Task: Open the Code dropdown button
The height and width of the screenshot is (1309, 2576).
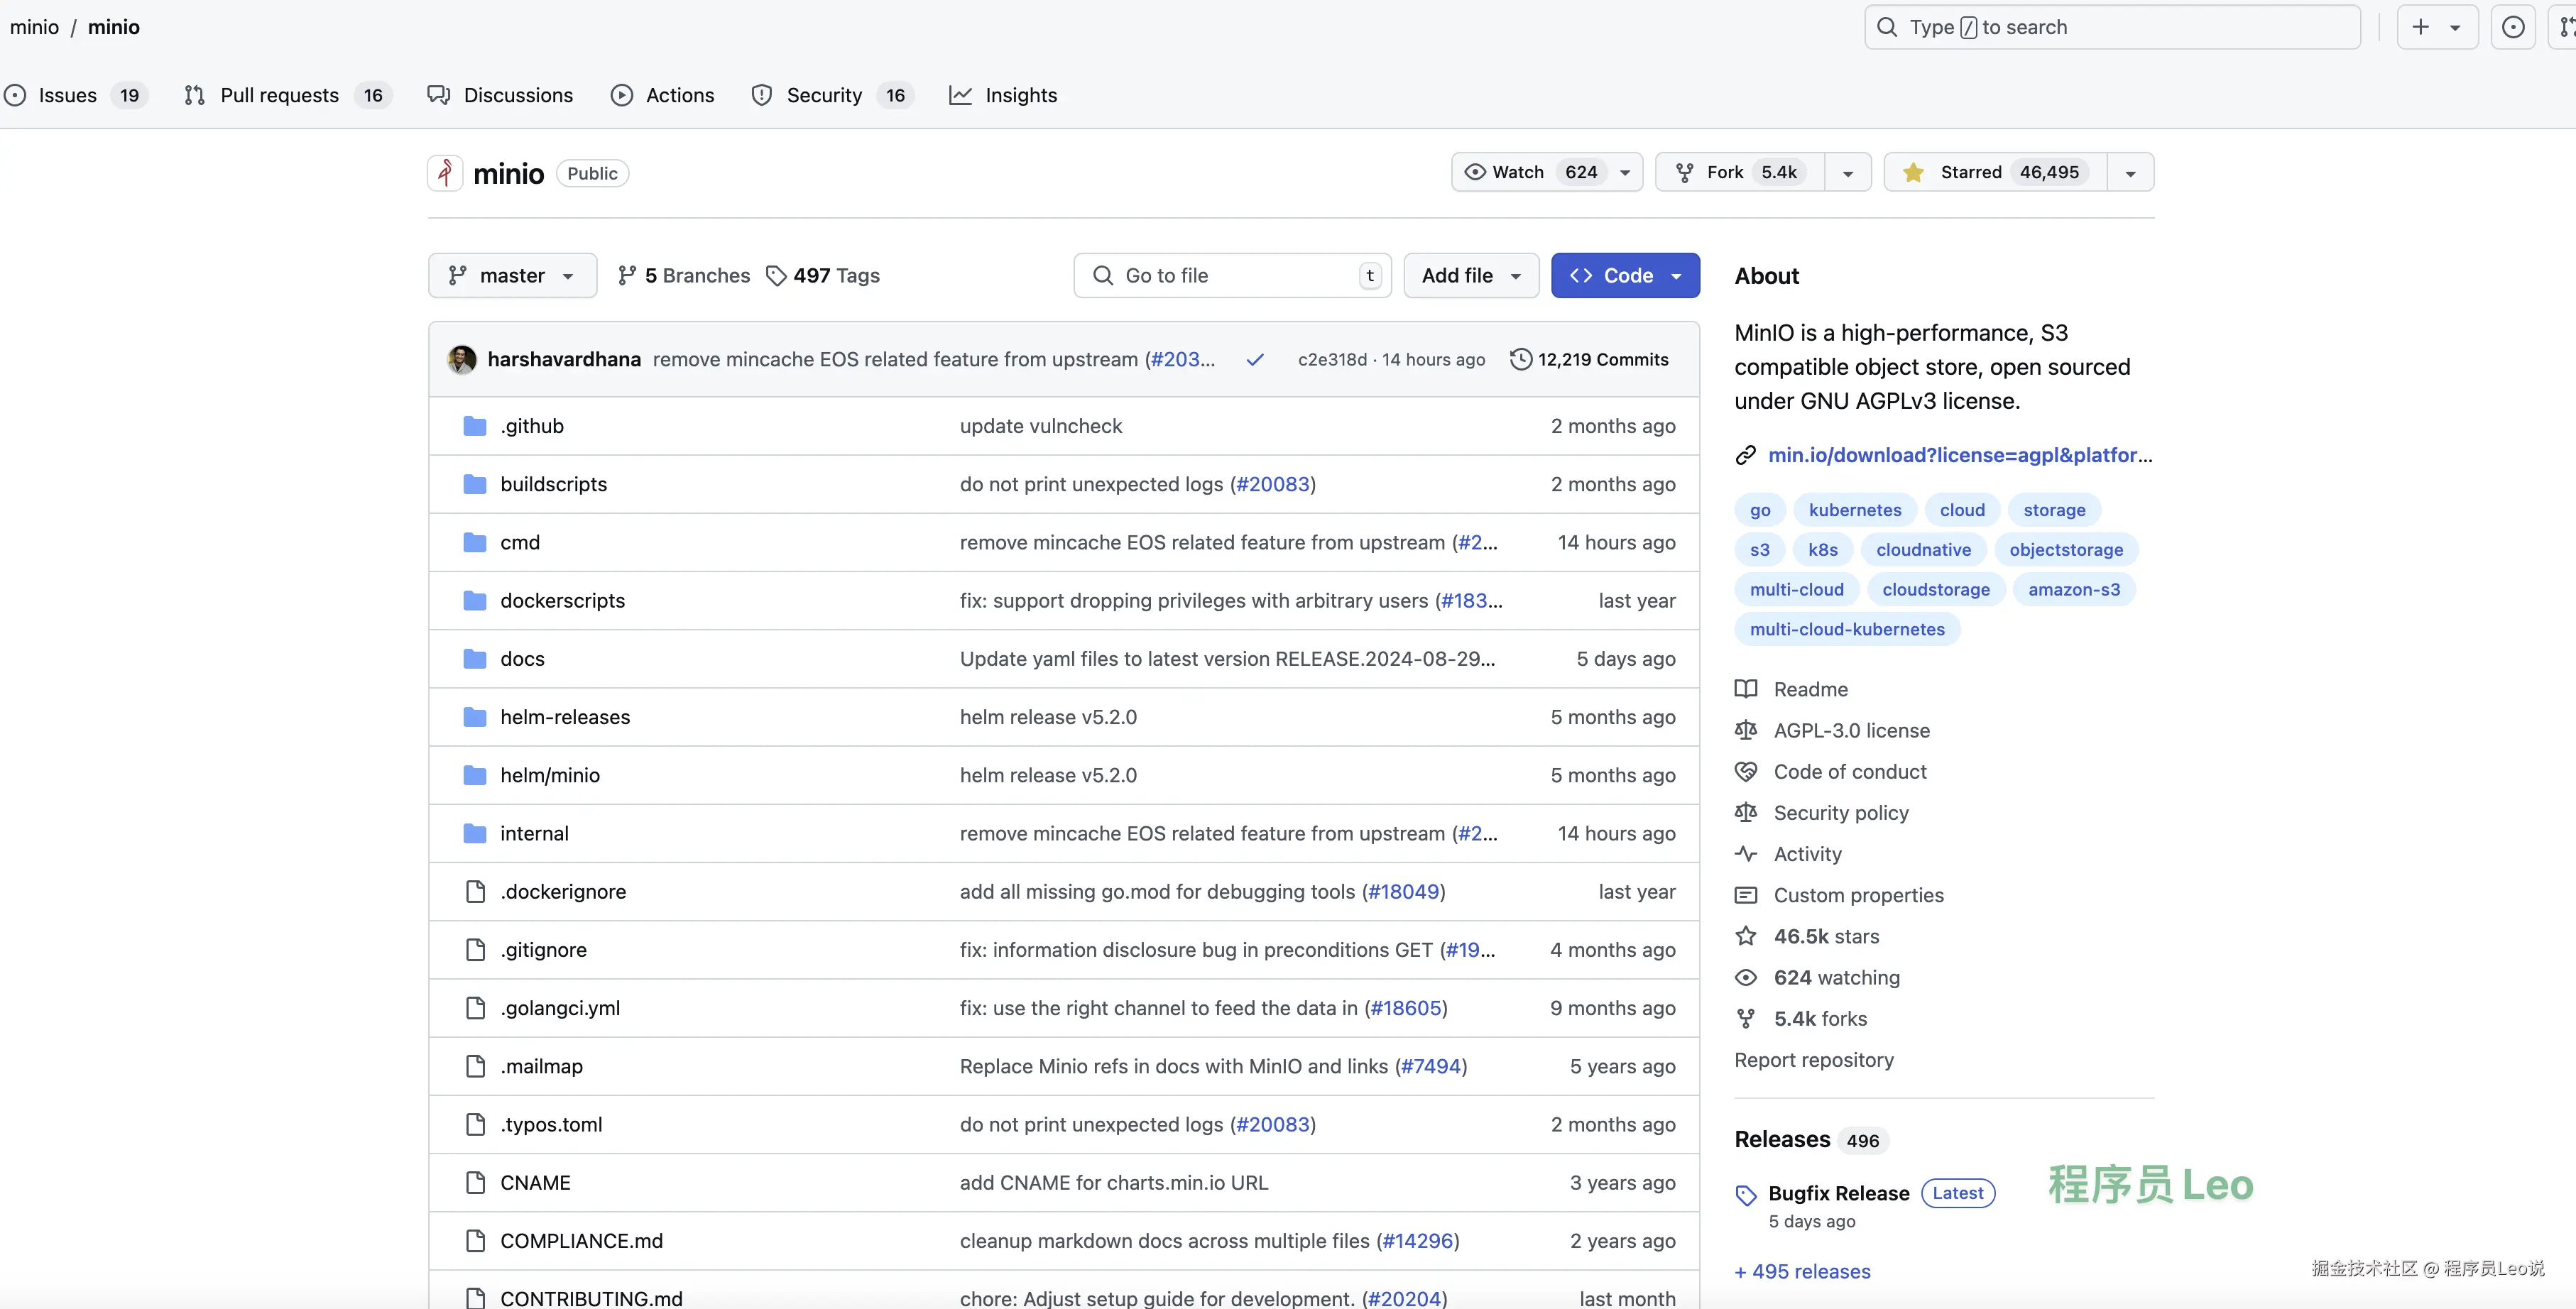Action: [x=1625, y=276]
